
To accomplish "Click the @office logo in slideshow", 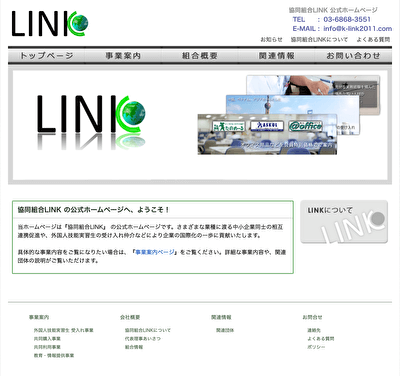I will (x=305, y=126).
